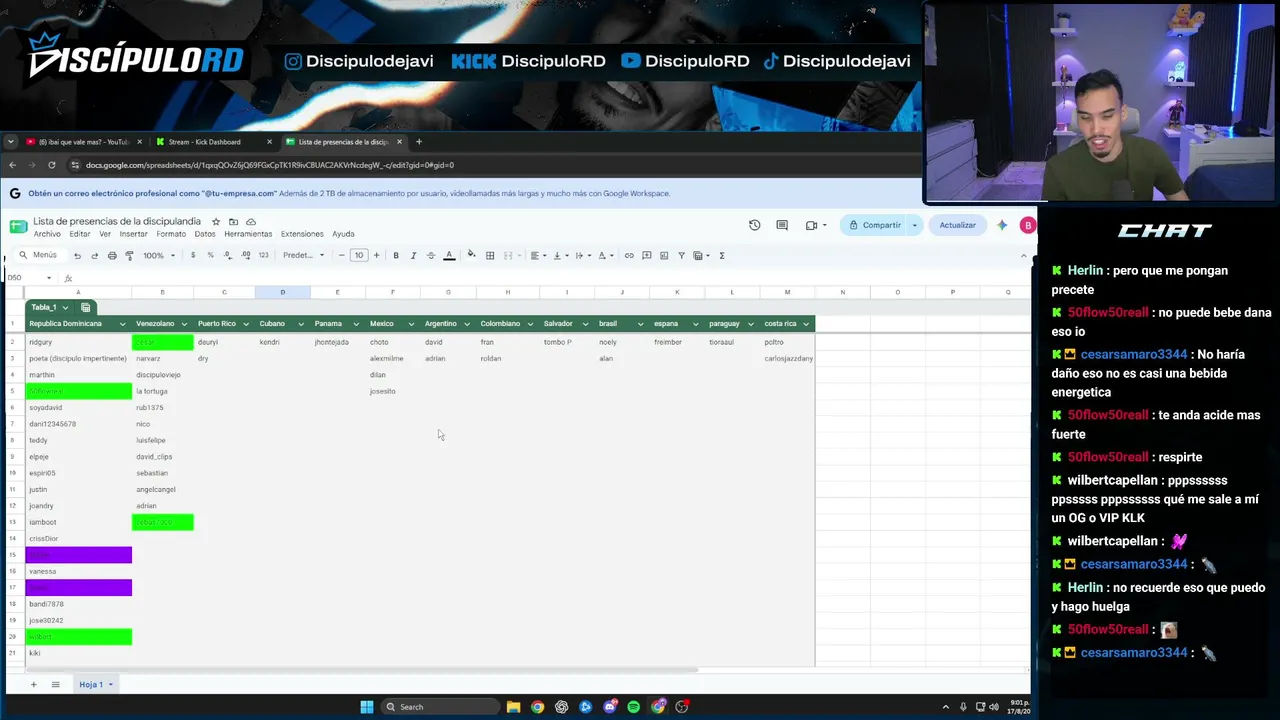This screenshot has width=1280, height=720.
Task: Click the font size field
Action: point(359,255)
